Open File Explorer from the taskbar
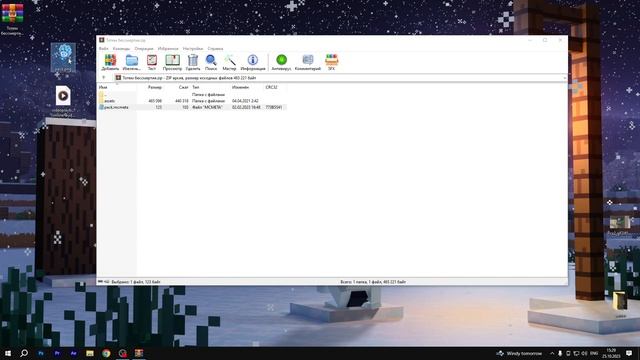Image resolution: width=640 pixels, height=360 pixels. [90, 353]
